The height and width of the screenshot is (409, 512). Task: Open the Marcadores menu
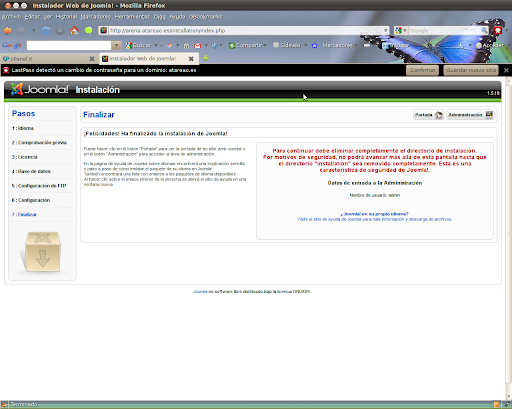click(96, 17)
